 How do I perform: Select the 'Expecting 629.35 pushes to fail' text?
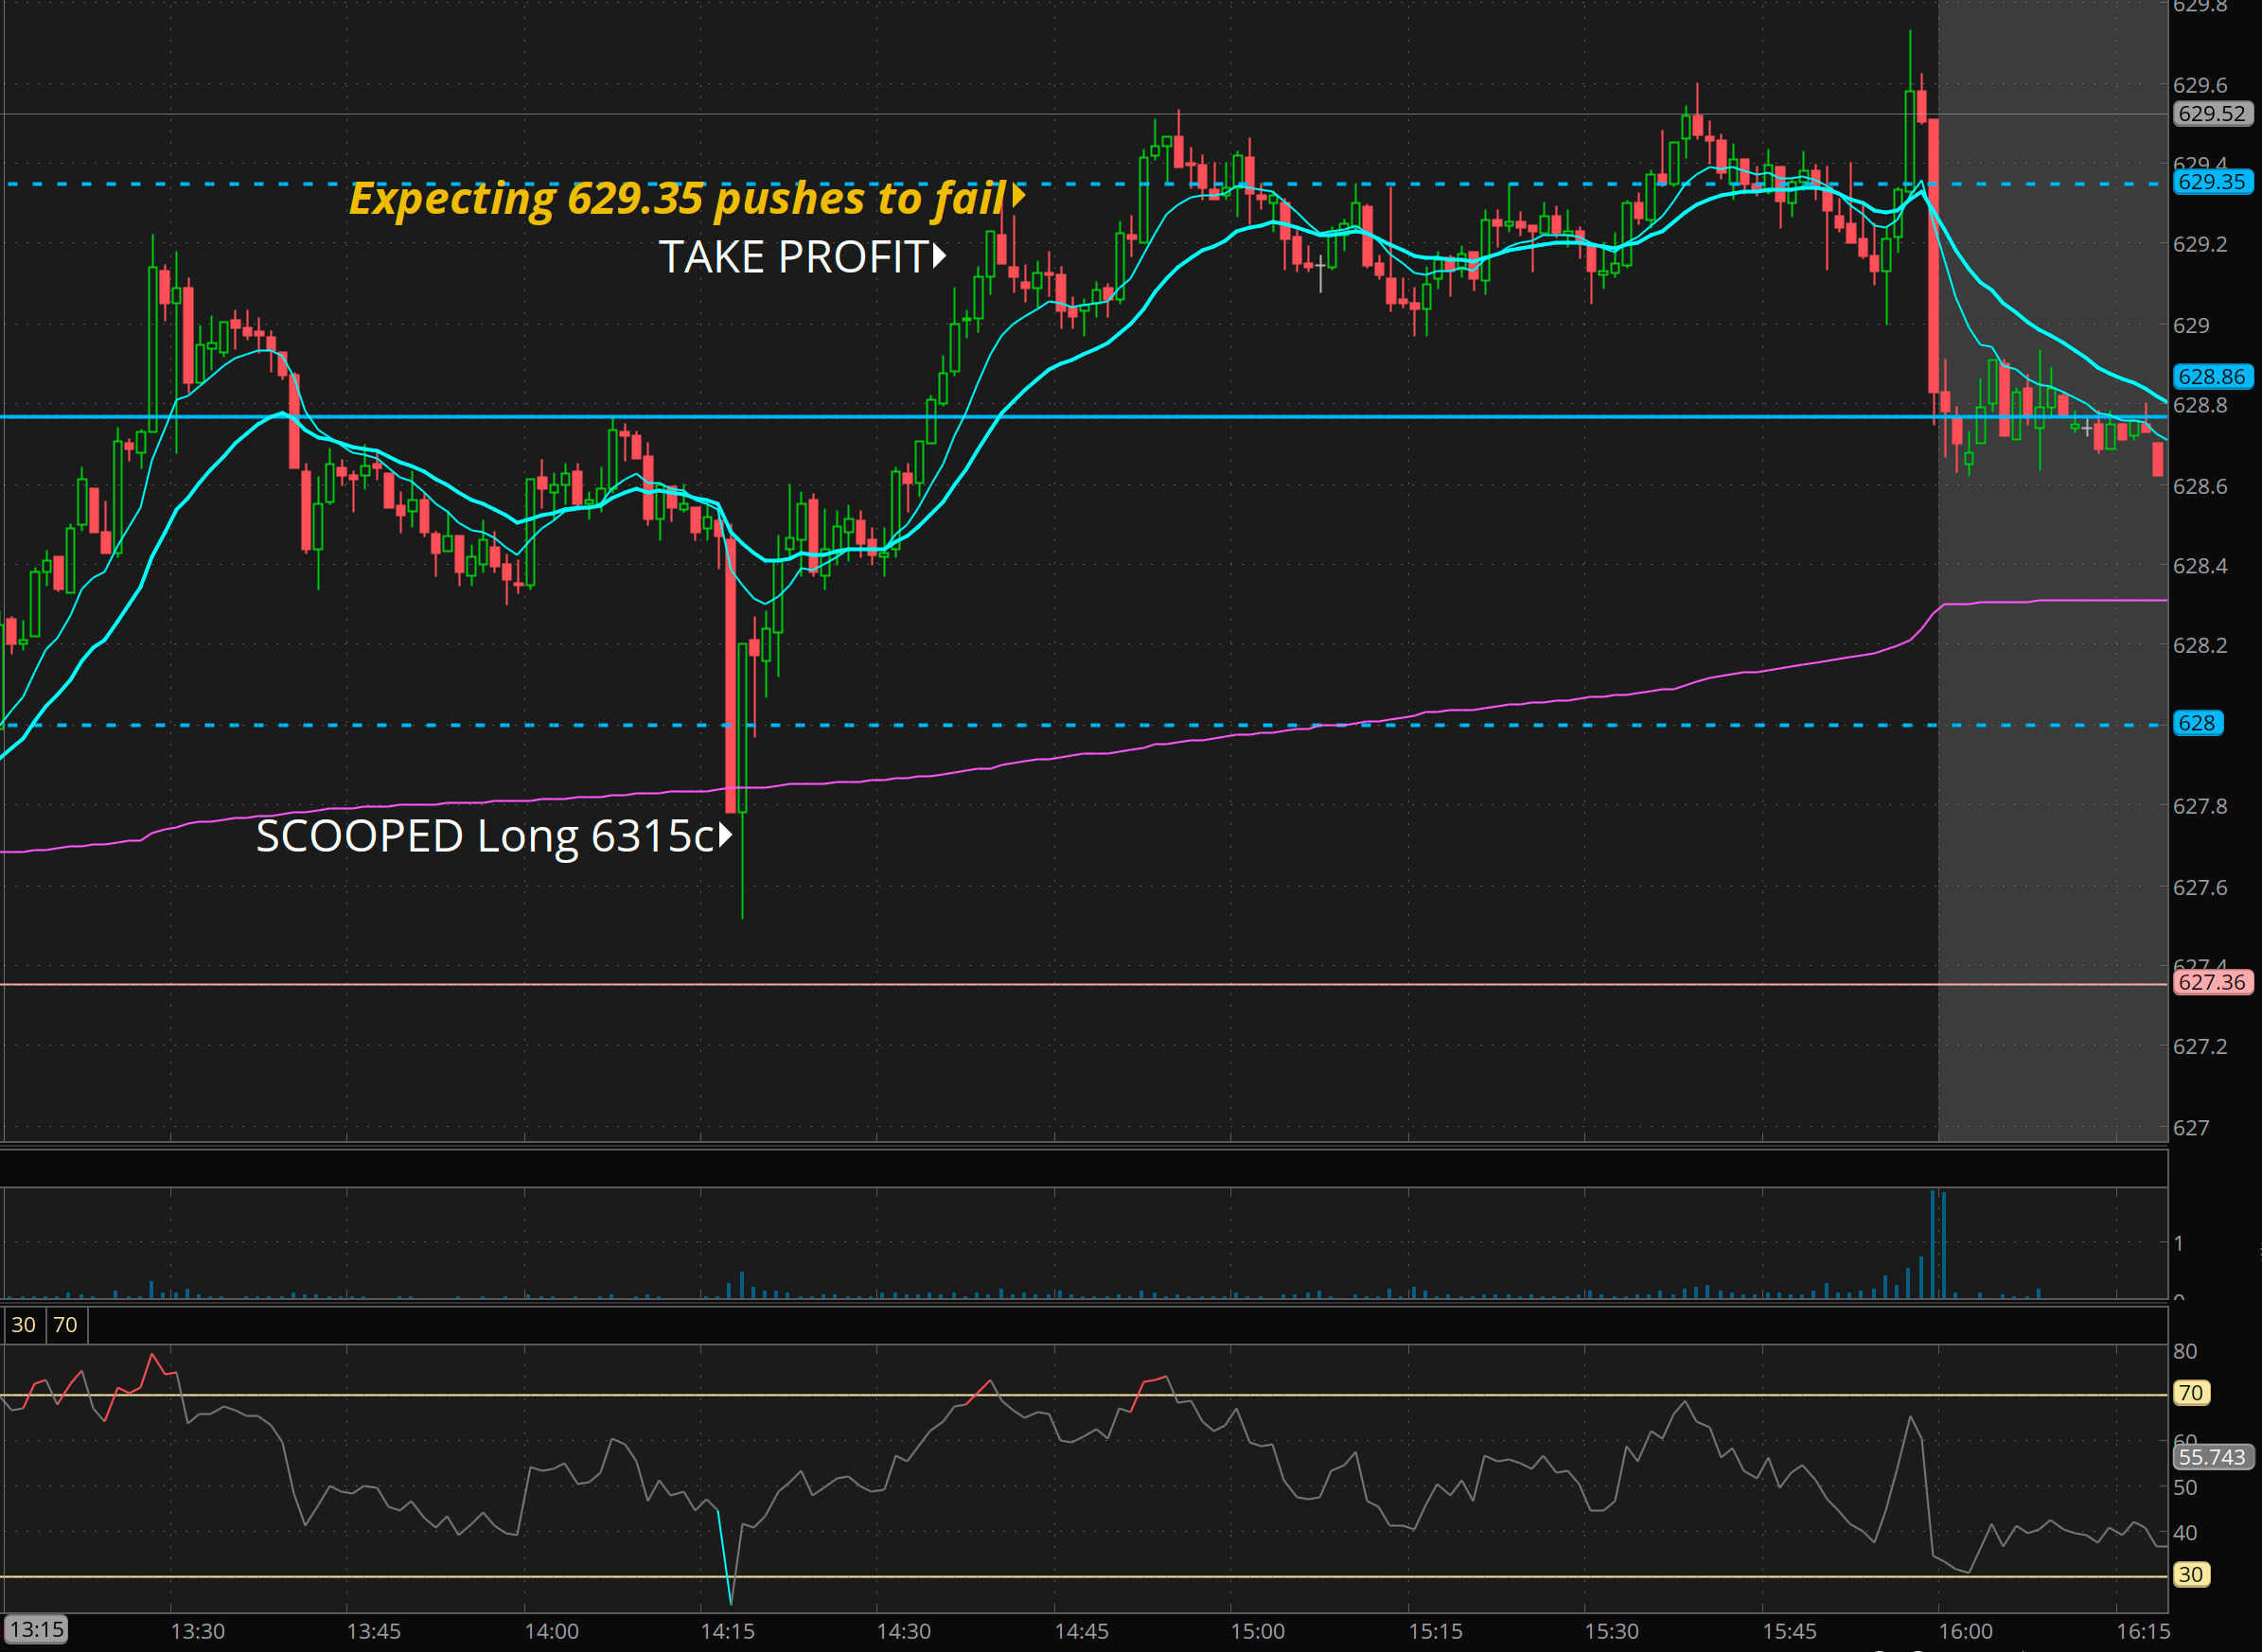click(x=677, y=198)
